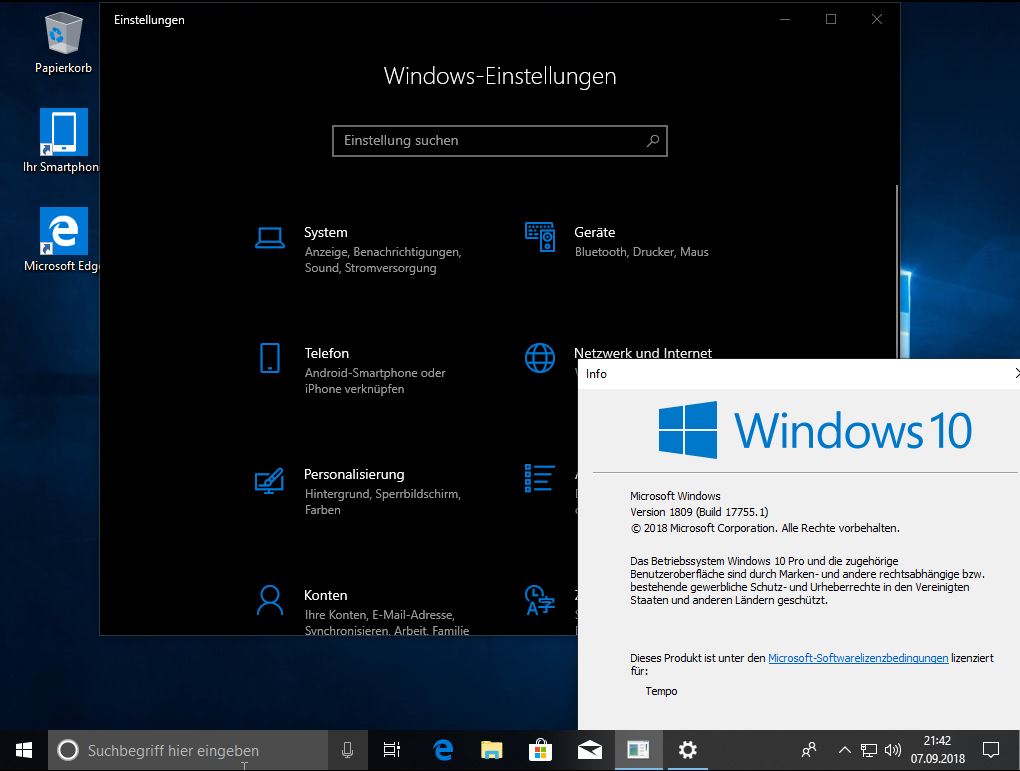The width and height of the screenshot is (1020, 771).
Task: Open the Konten category title
Action: tap(325, 595)
